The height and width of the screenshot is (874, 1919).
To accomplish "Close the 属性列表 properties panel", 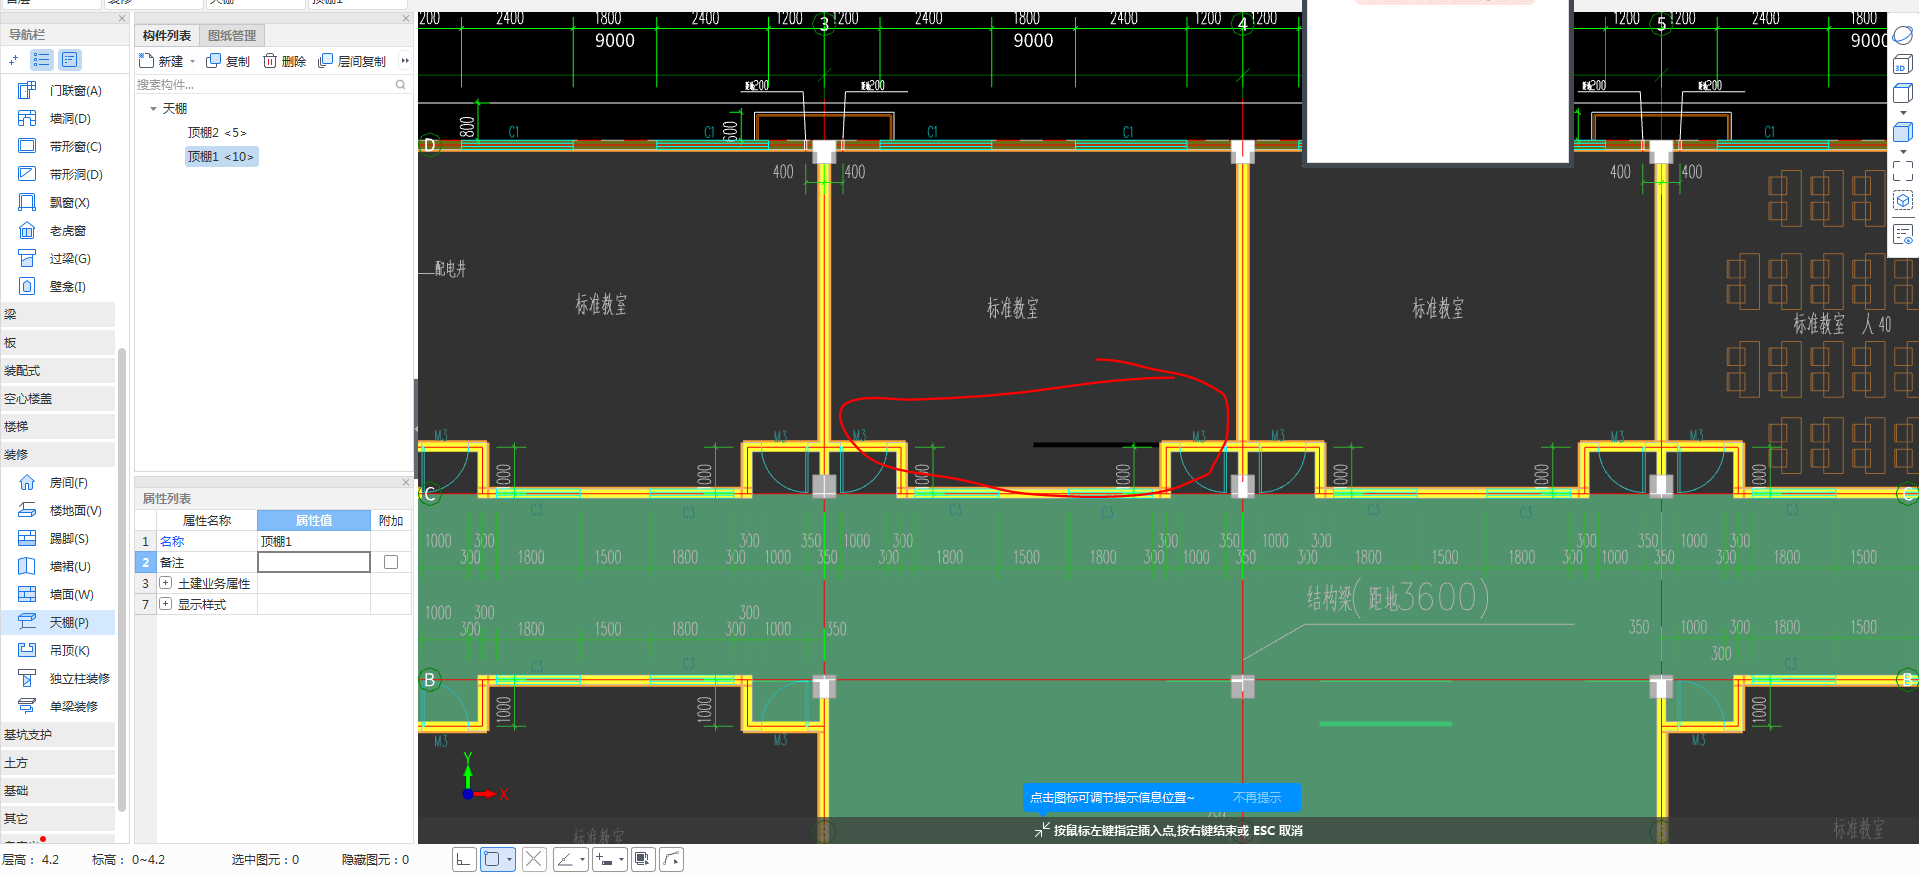I will pyautogui.click(x=406, y=482).
